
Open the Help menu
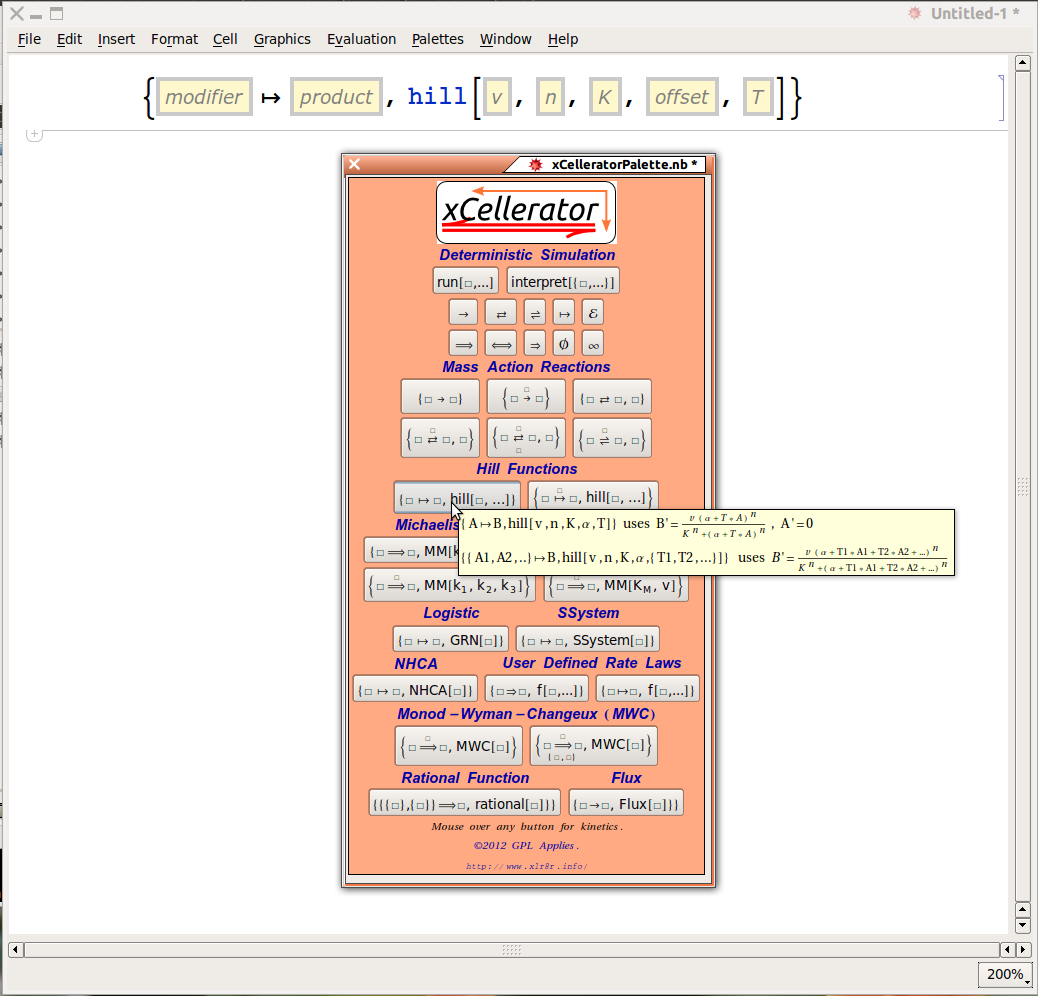point(563,39)
